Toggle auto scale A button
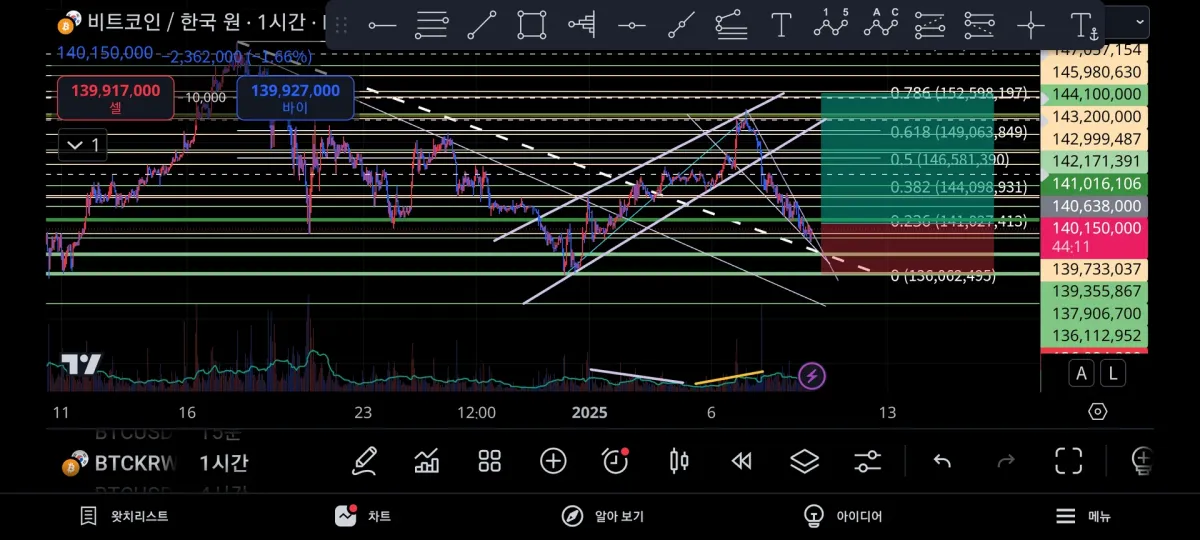 click(1081, 374)
